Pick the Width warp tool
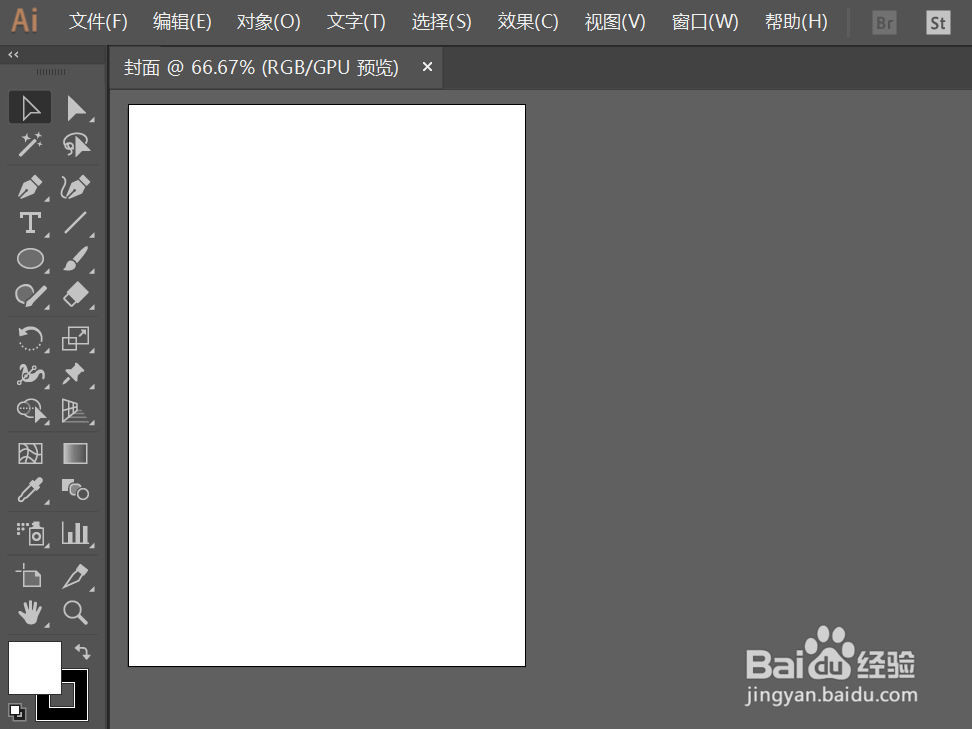 pyautogui.click(x=30, y=374)
